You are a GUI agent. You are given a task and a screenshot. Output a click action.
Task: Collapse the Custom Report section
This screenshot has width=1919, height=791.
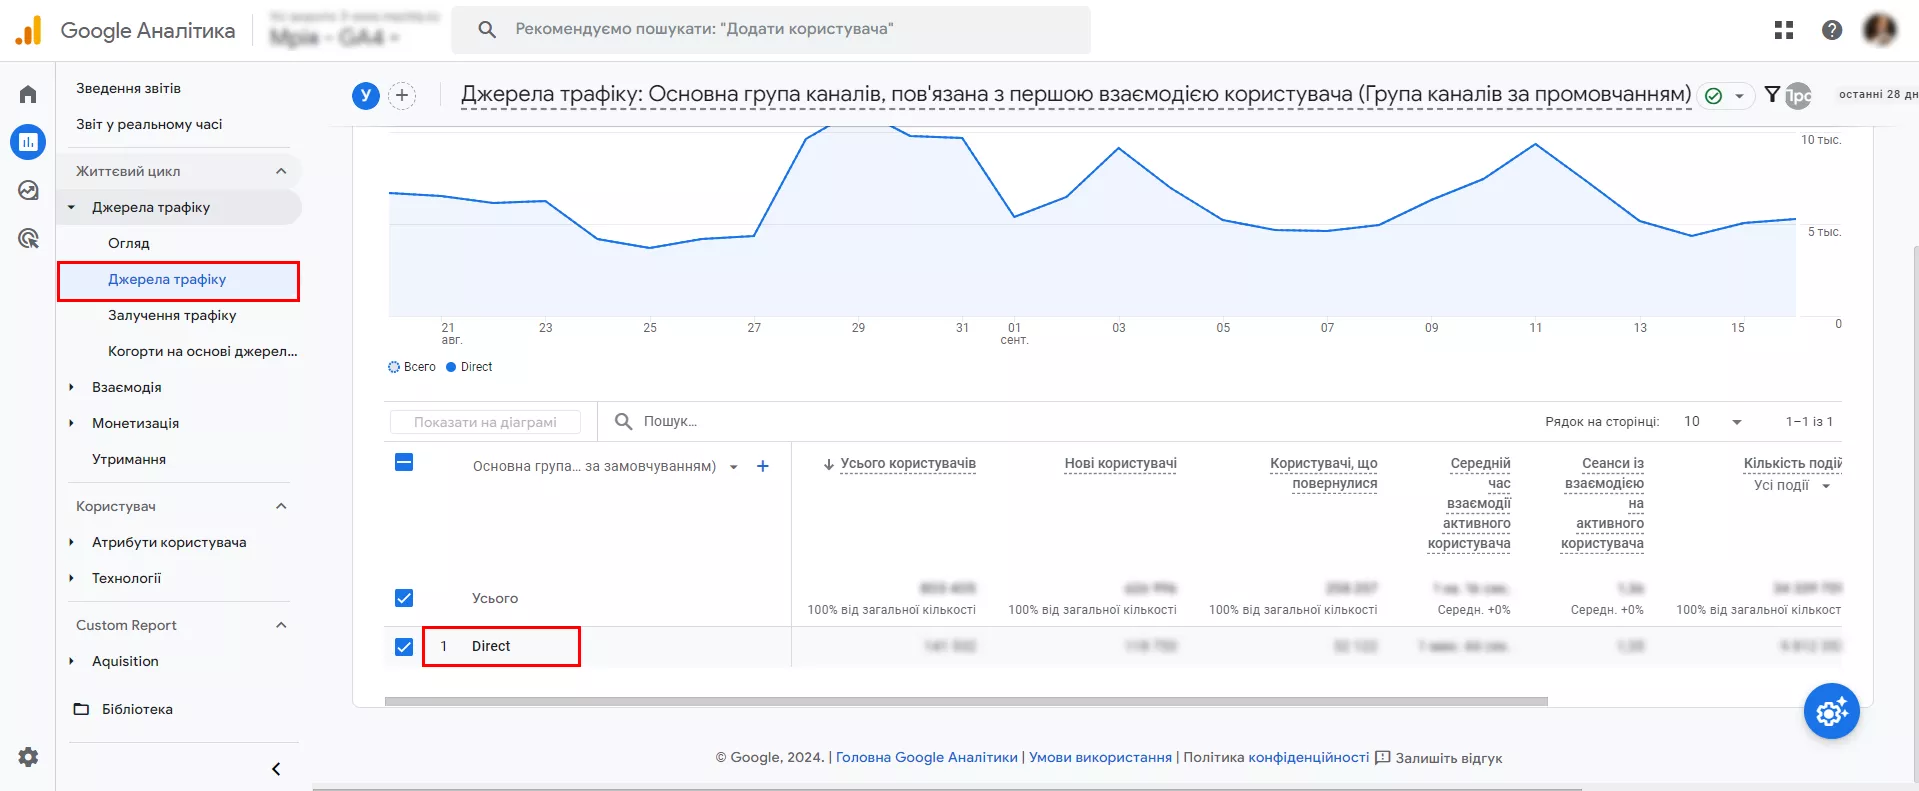(281, 625)
